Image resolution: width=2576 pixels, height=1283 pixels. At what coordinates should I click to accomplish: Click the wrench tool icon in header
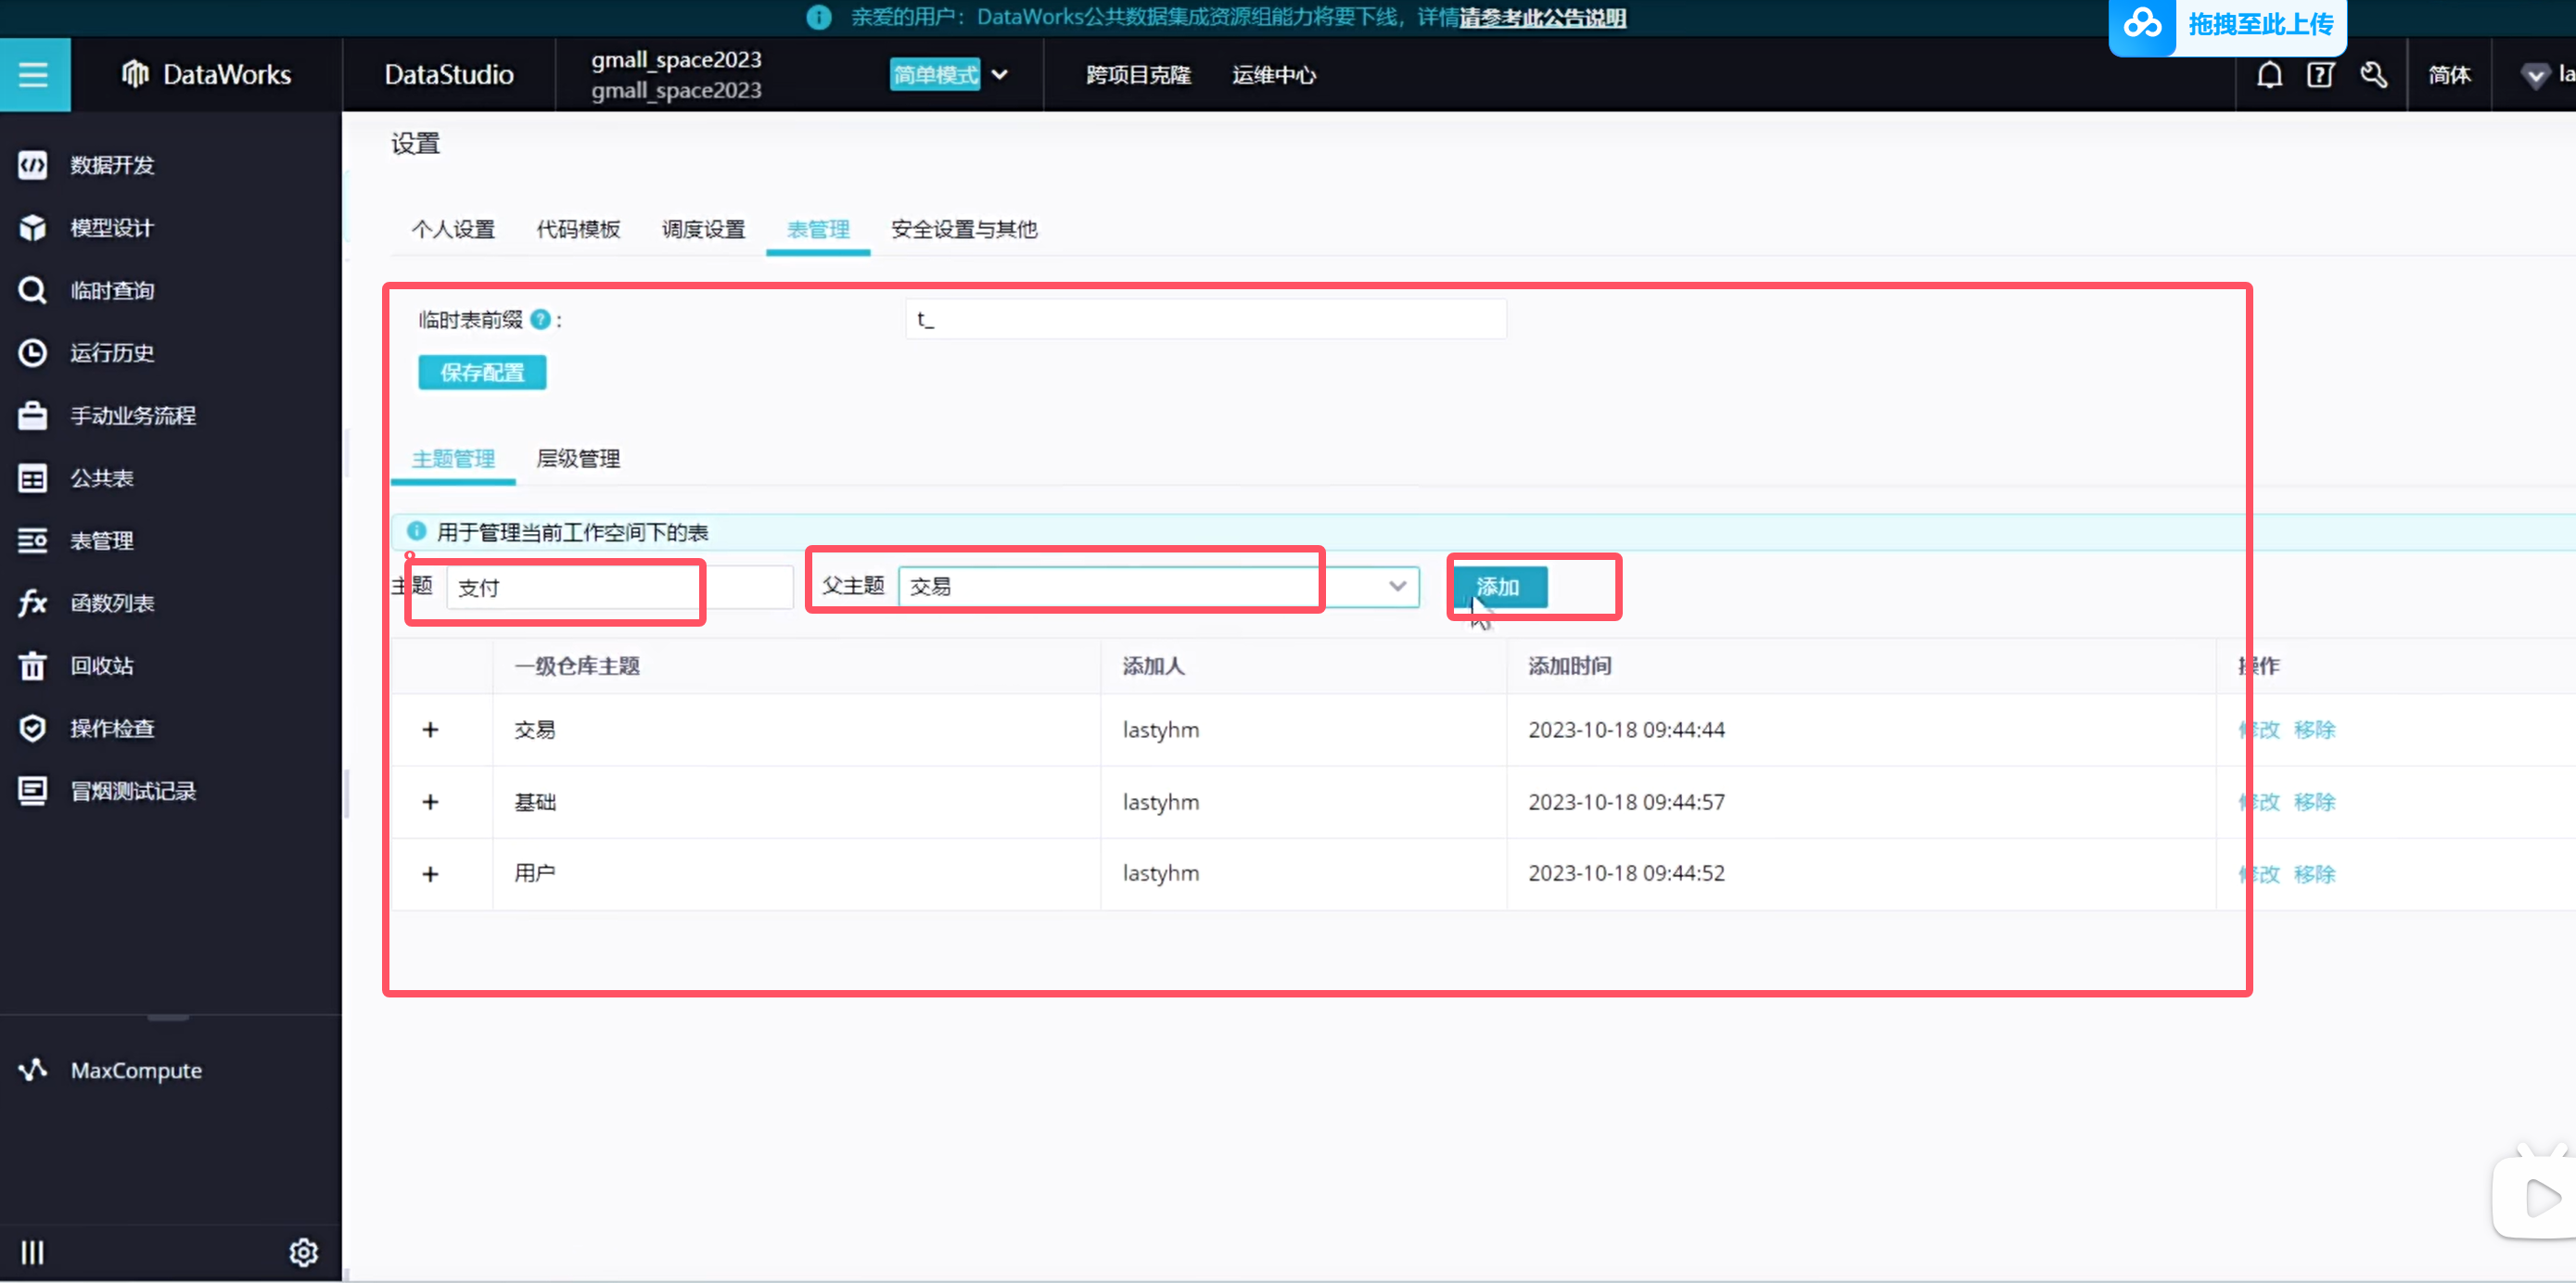pyautogui.click(x=2373, y=75)
